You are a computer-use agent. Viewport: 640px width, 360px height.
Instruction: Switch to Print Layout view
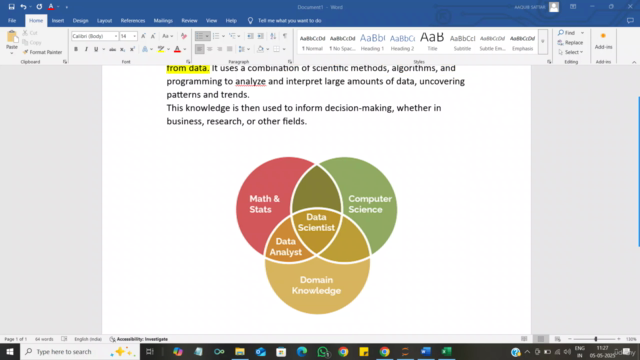coord(541,339)
